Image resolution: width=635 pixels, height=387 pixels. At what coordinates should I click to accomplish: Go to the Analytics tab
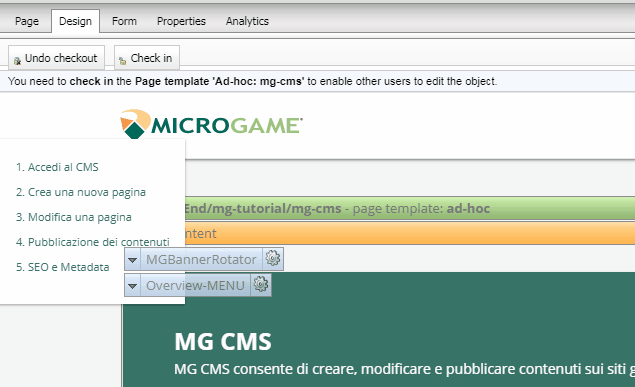coord(247,21)
